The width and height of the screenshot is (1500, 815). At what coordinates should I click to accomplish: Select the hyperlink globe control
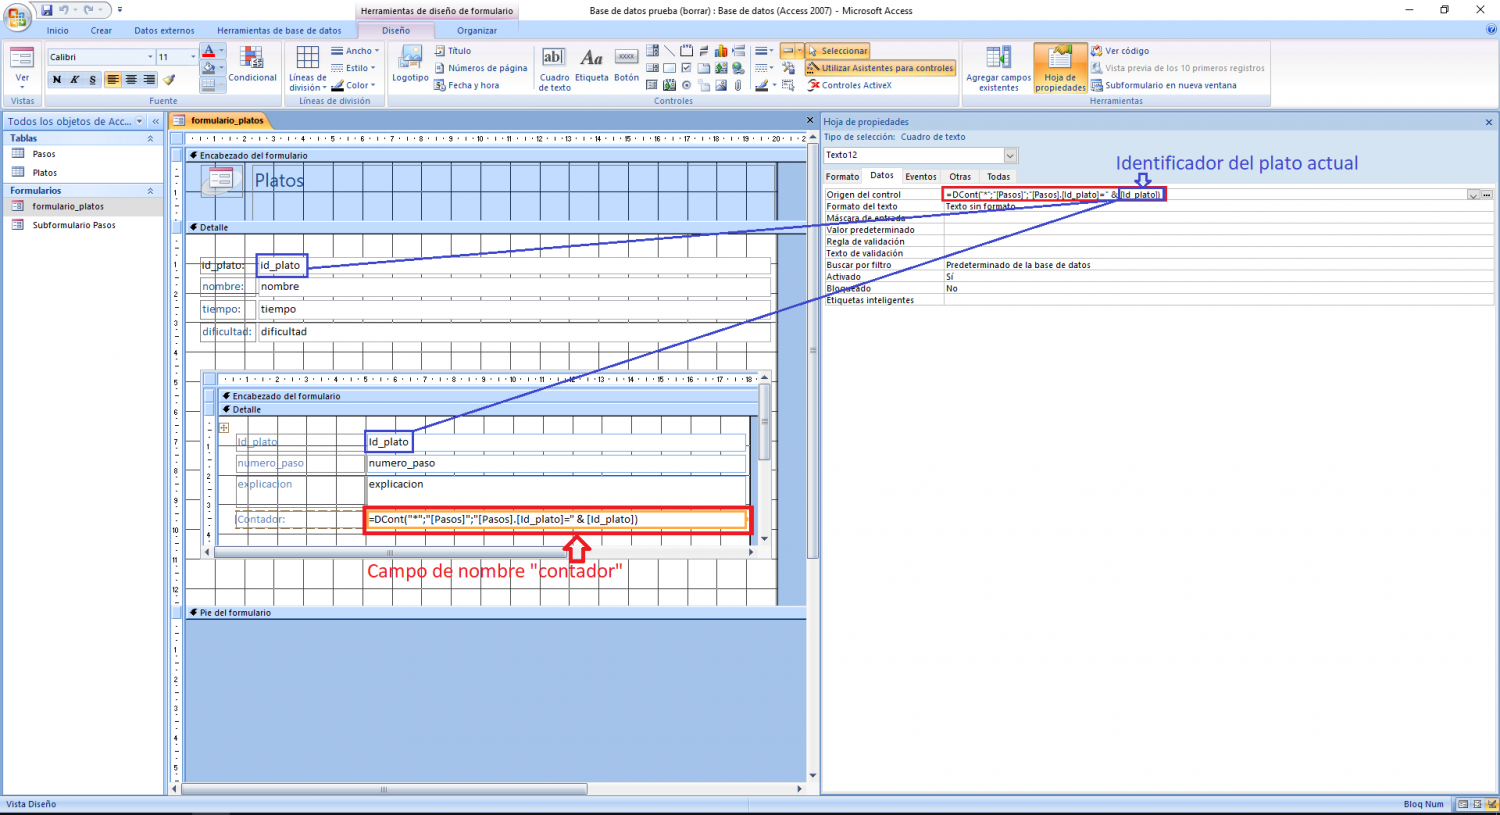[x=738, y=68]
